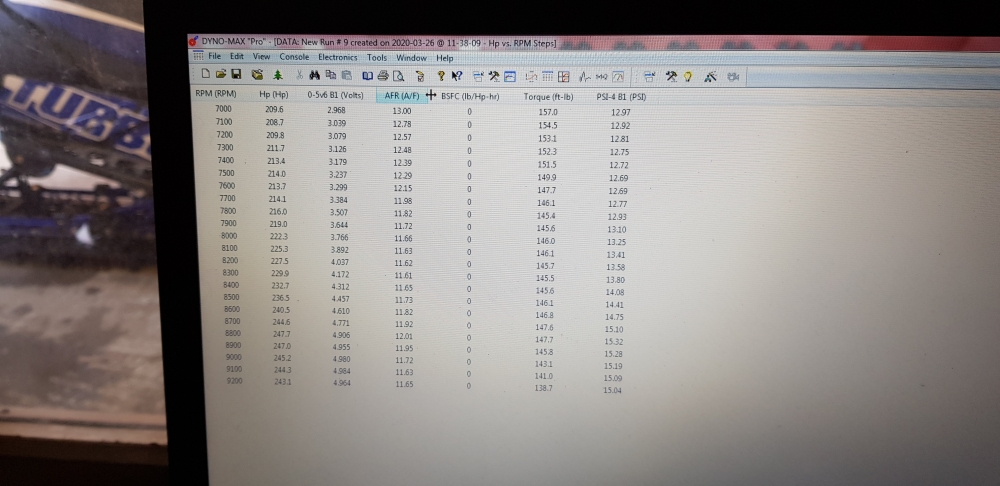Click the Save floppy disk icon

pyautogui.click(x=236, y=75)
